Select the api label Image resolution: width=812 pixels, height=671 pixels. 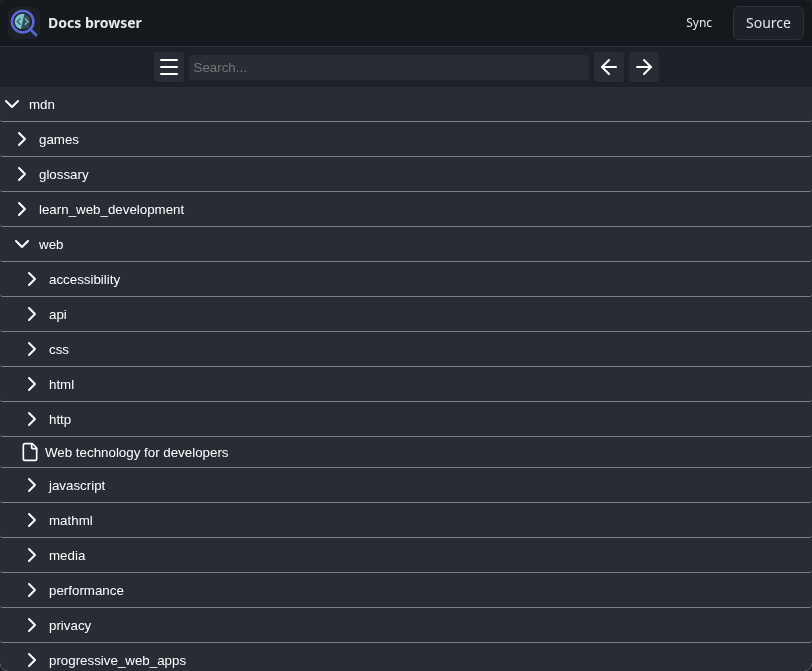click(x=57, y=315)
